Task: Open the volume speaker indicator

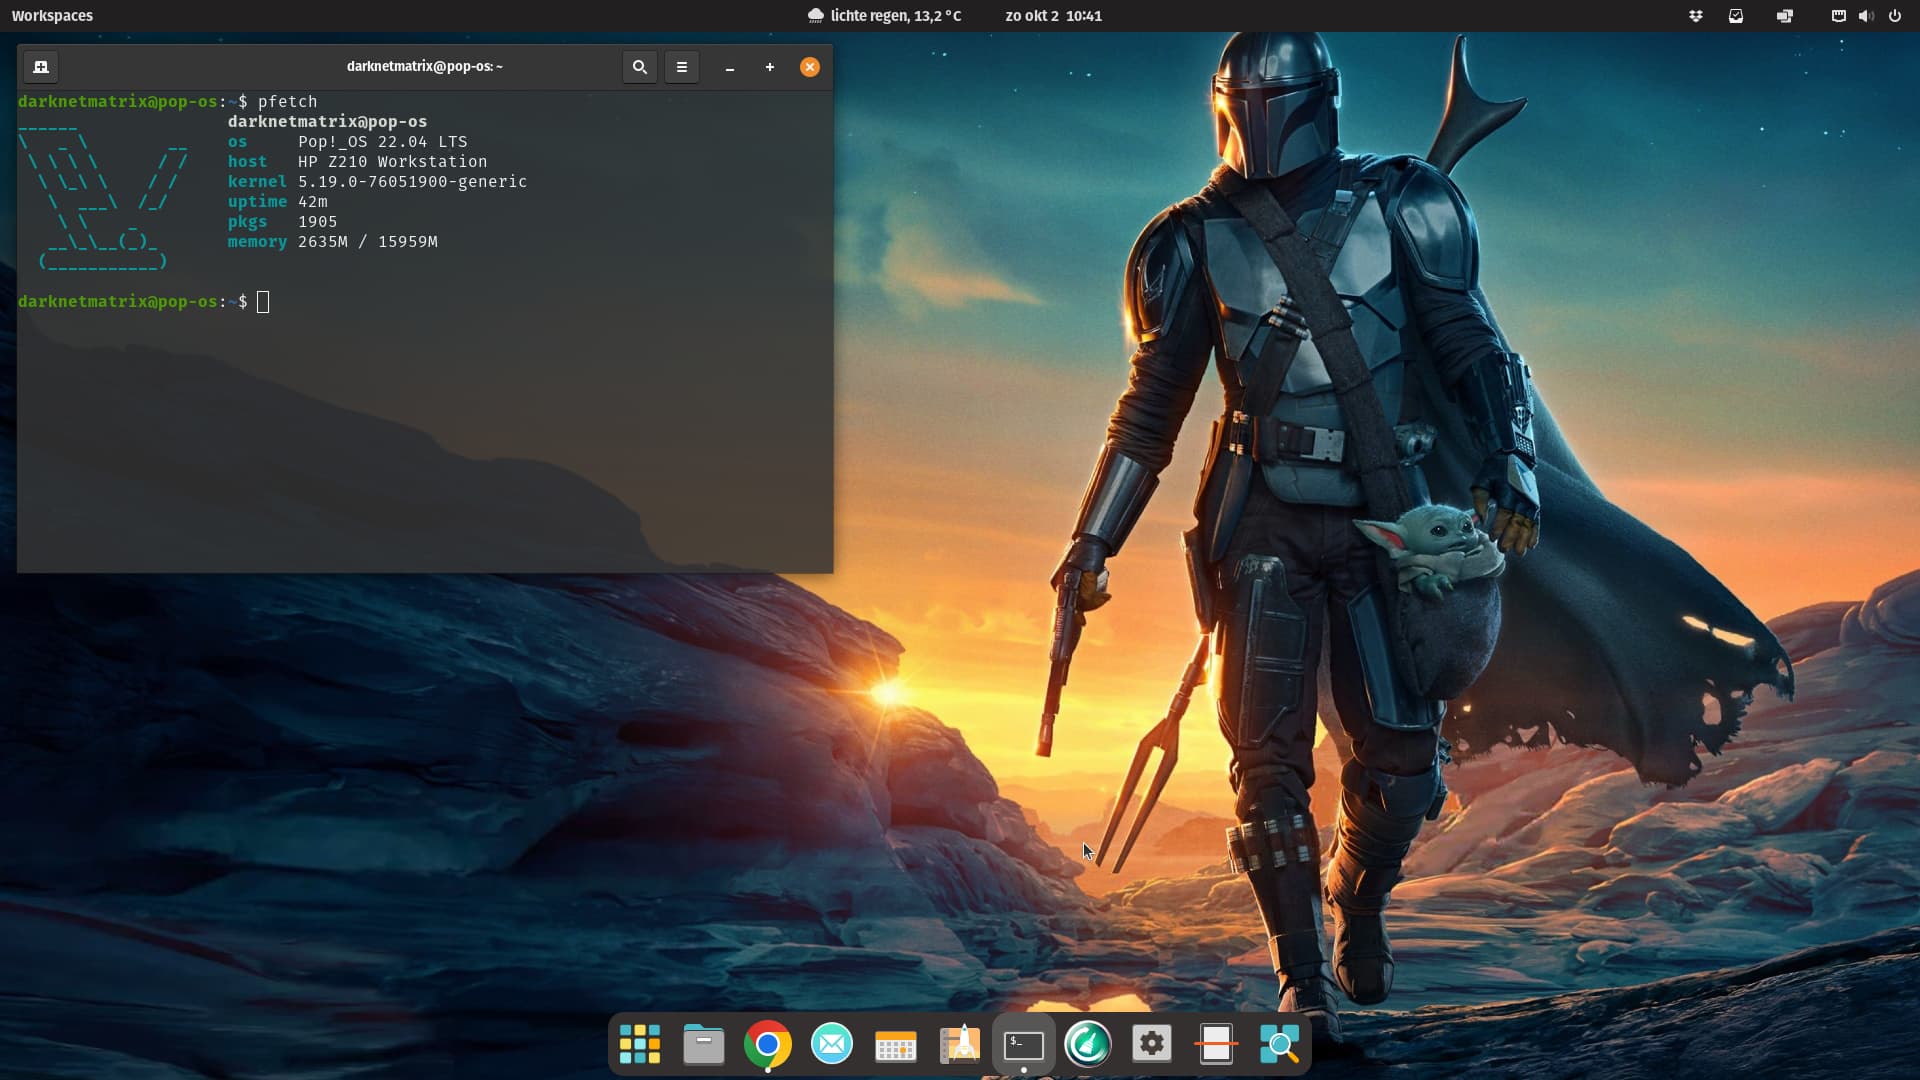Action: tap(1866, 16)
